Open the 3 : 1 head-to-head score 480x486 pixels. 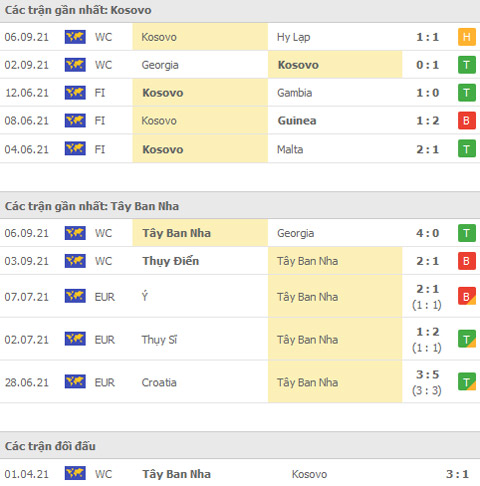pos(457,474)
